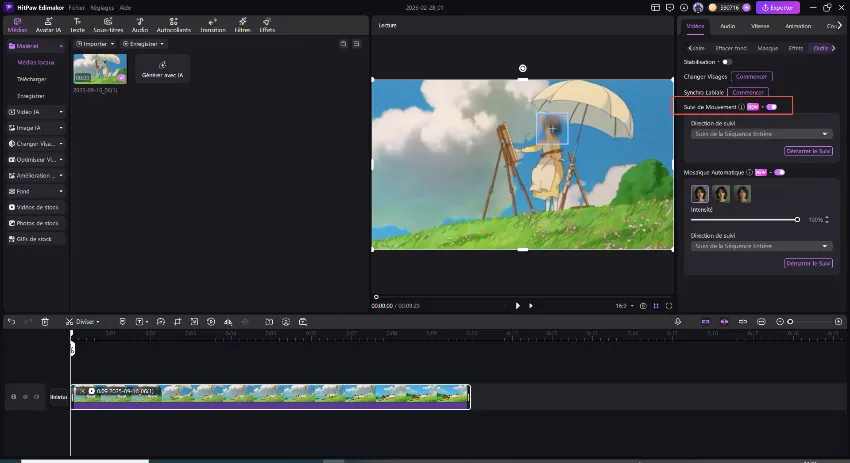Switch to the Audio properties tab
The image size is (850, 463).
(x=727, y=26)
